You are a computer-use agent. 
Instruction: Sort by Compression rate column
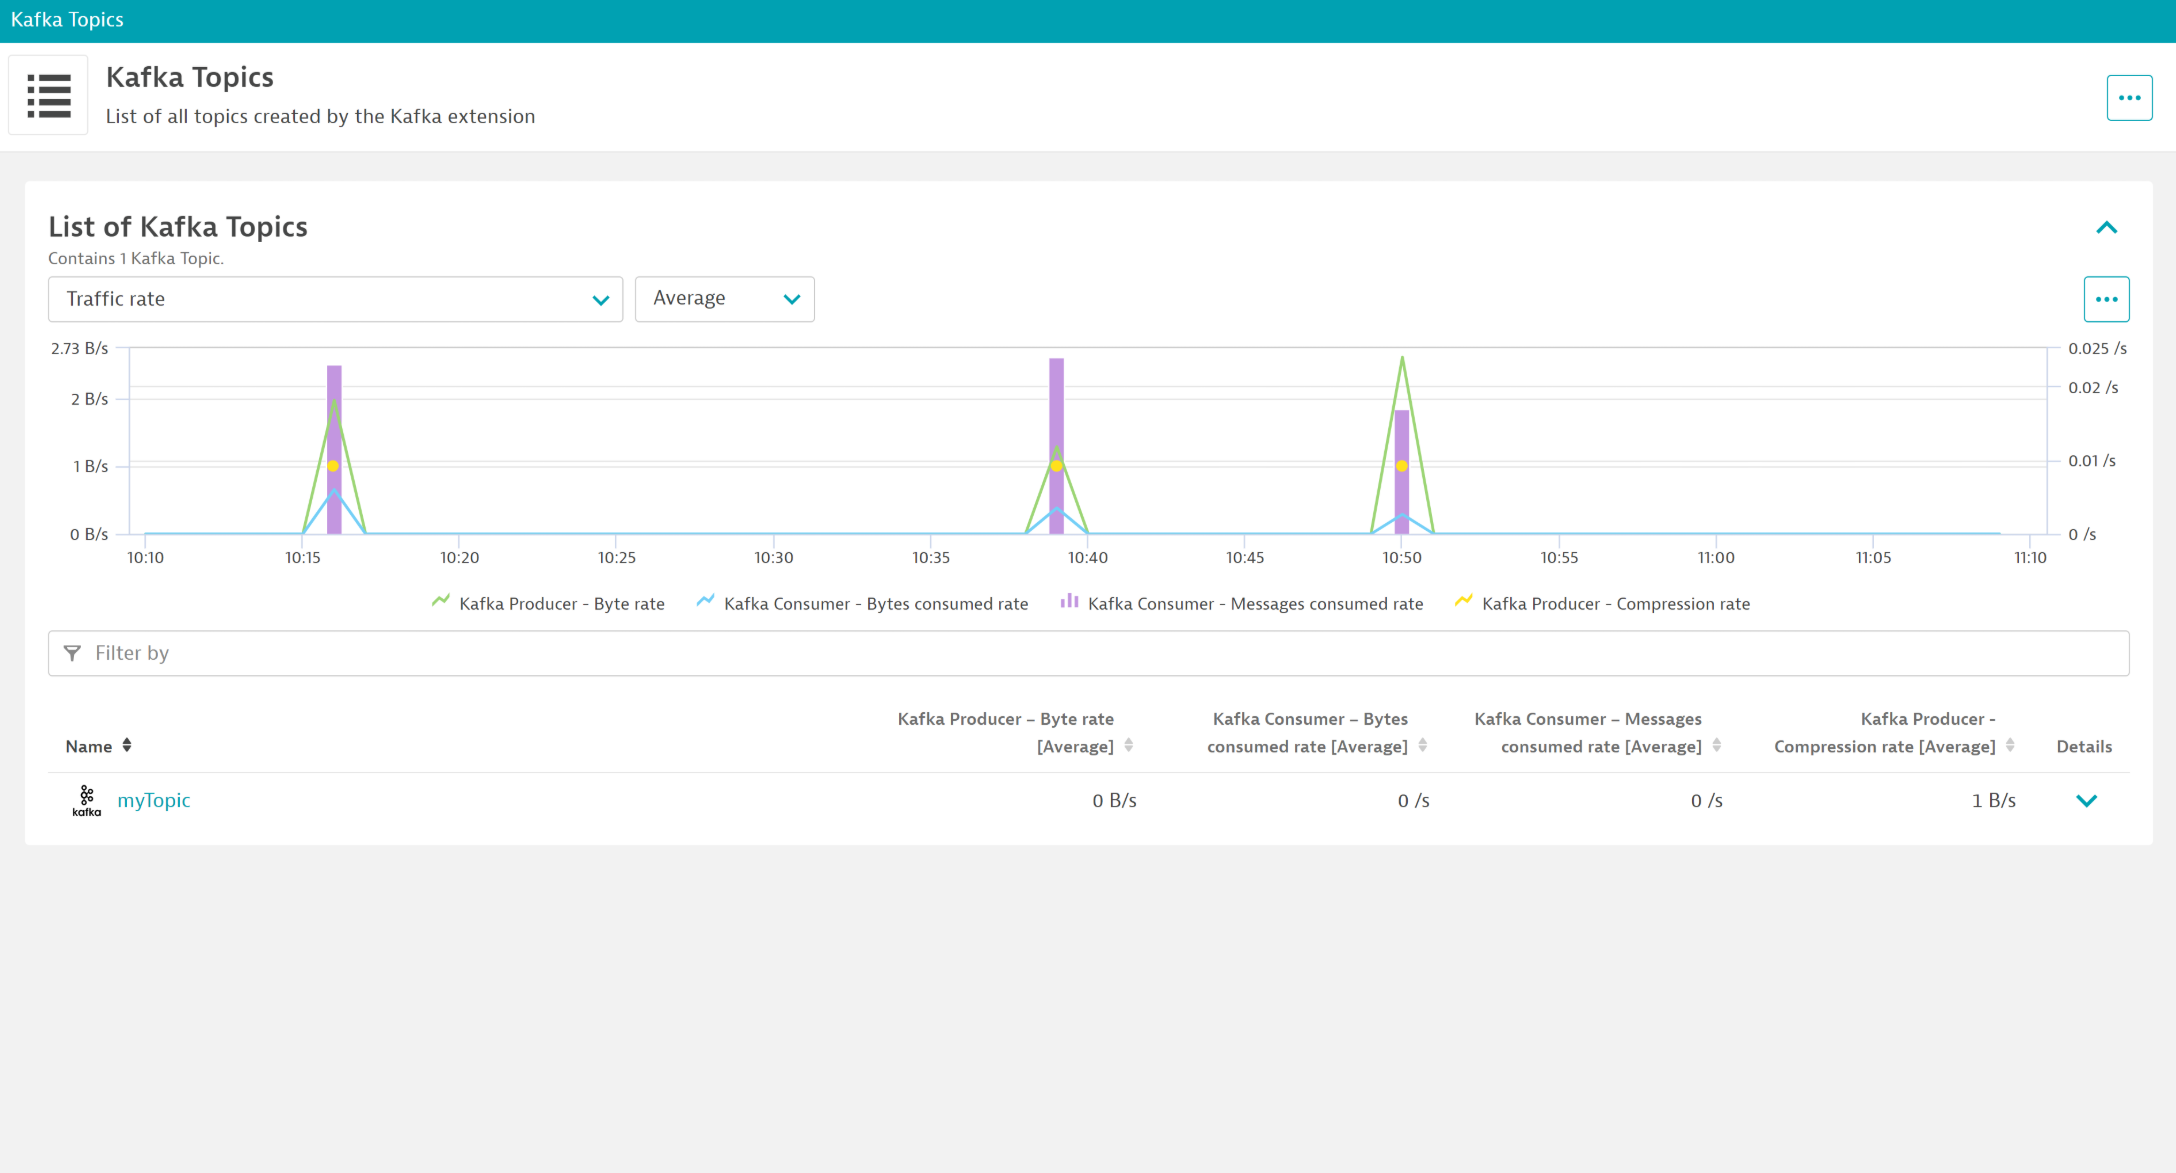click(2010, 746)
